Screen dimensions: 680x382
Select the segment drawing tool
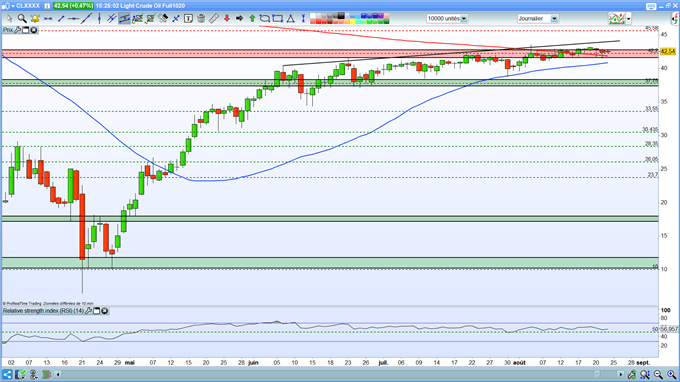[61, 19]
